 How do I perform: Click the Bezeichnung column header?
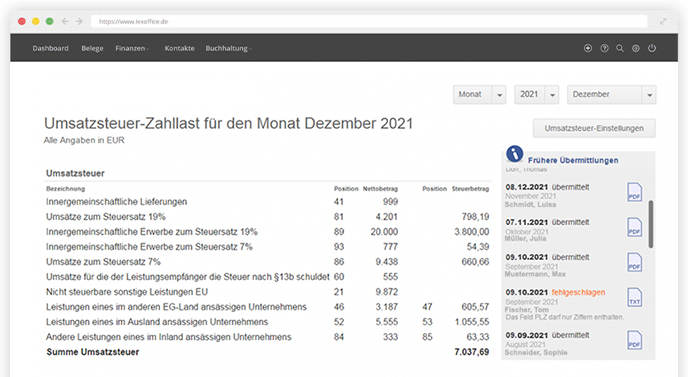pos(65,189)
